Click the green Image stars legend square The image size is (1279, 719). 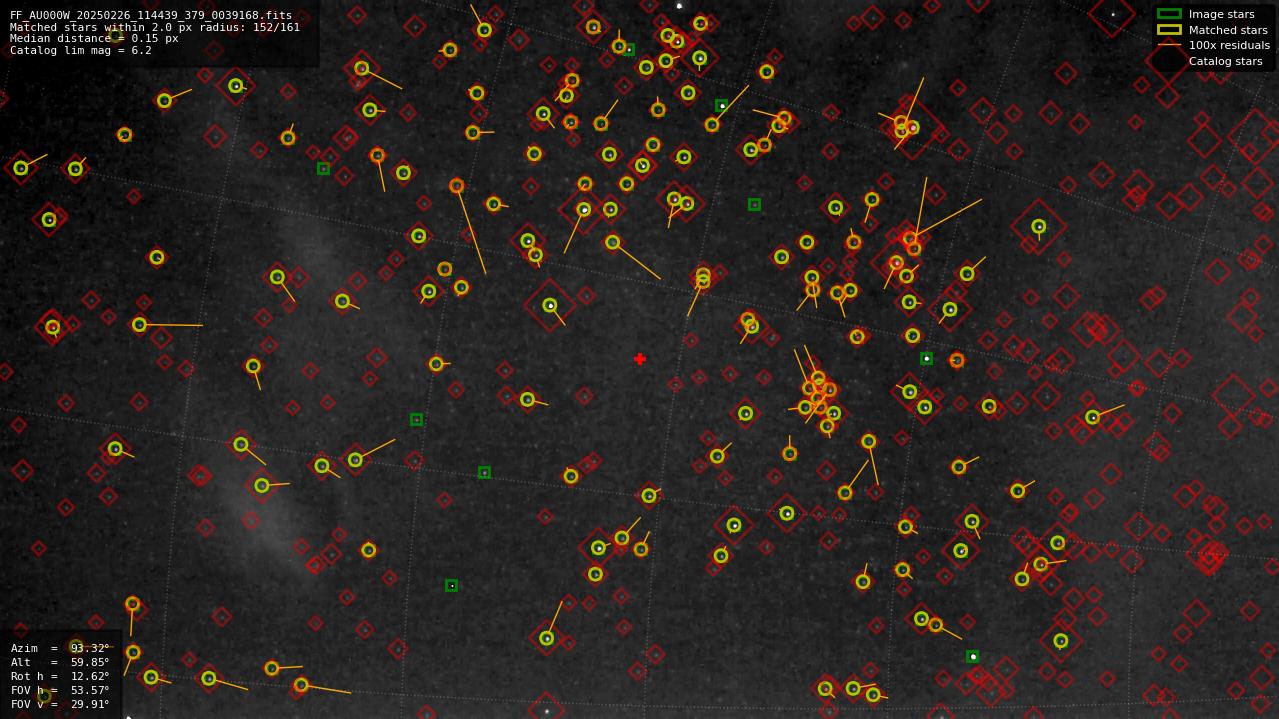click(x=1169, y=14)
